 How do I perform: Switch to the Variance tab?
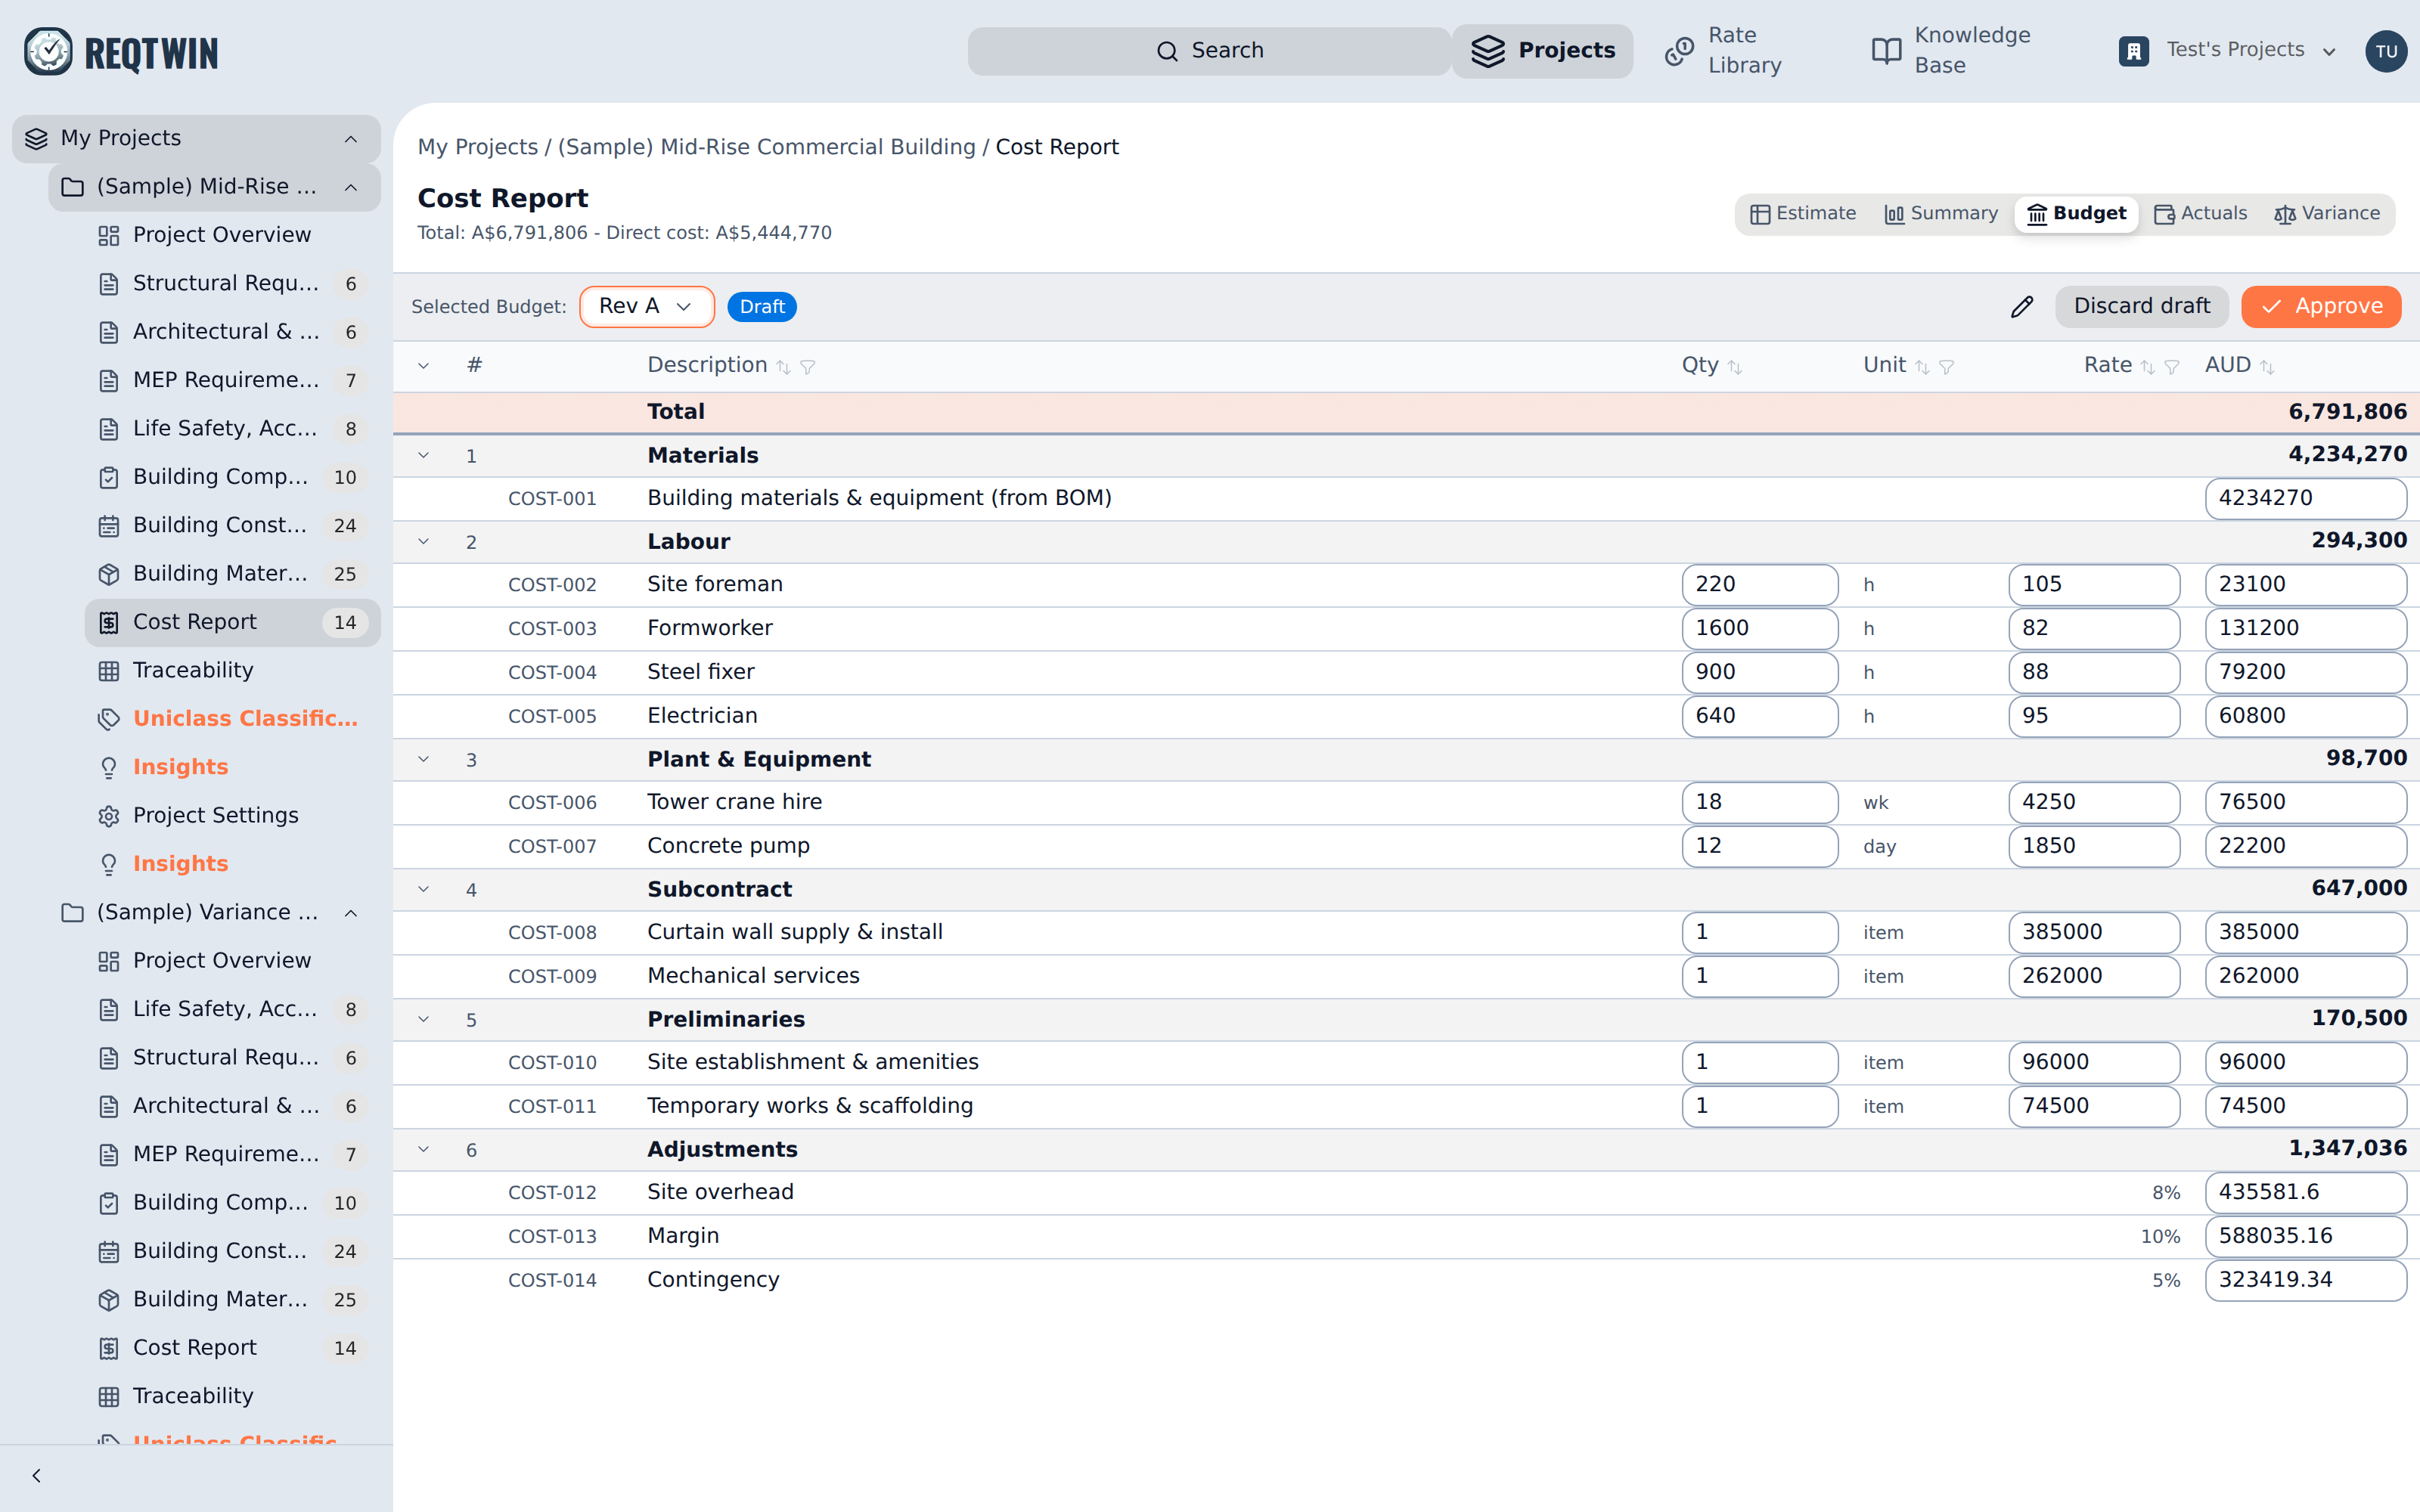[2327, 214]
